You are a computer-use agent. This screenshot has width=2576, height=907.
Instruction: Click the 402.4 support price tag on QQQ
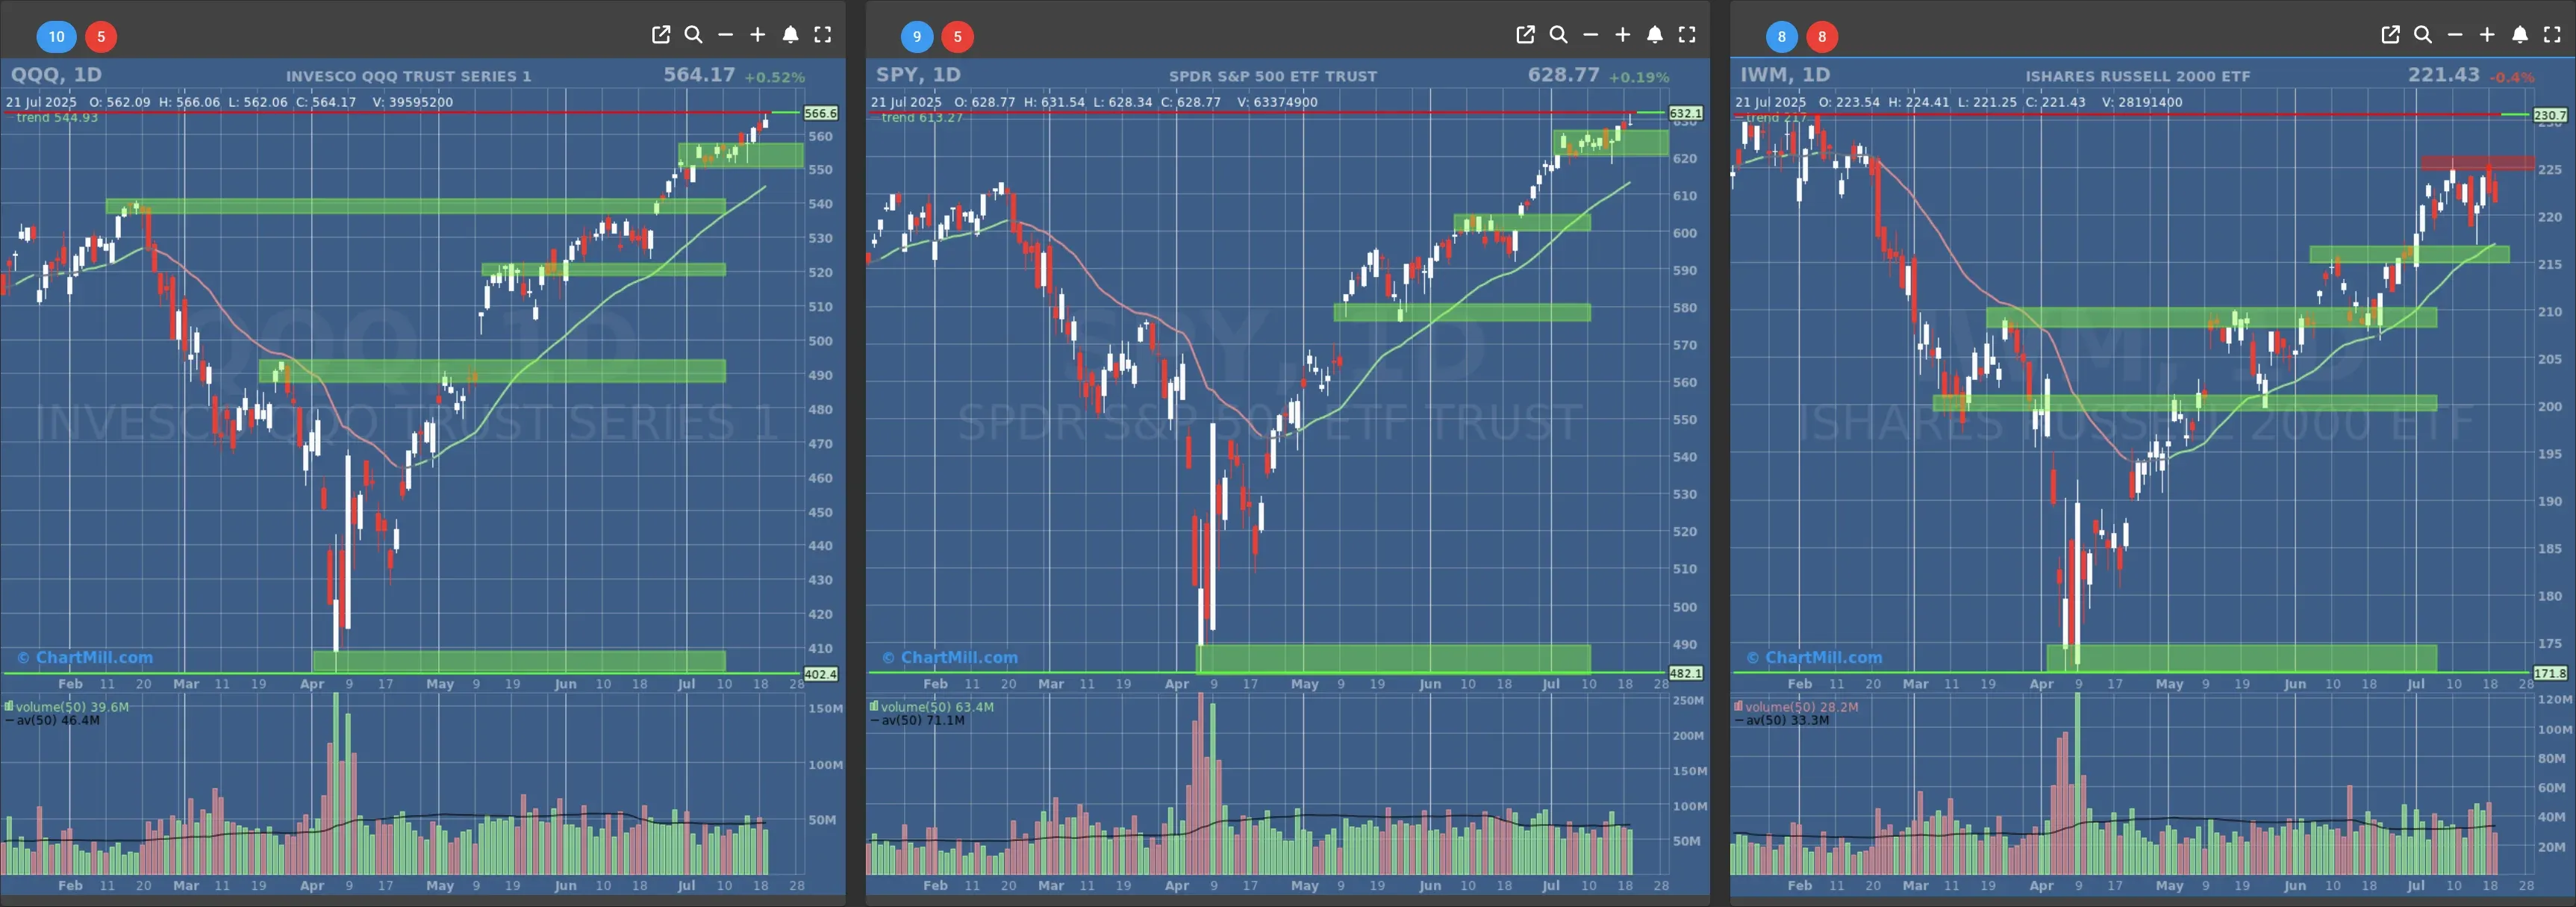click(821, 674)
